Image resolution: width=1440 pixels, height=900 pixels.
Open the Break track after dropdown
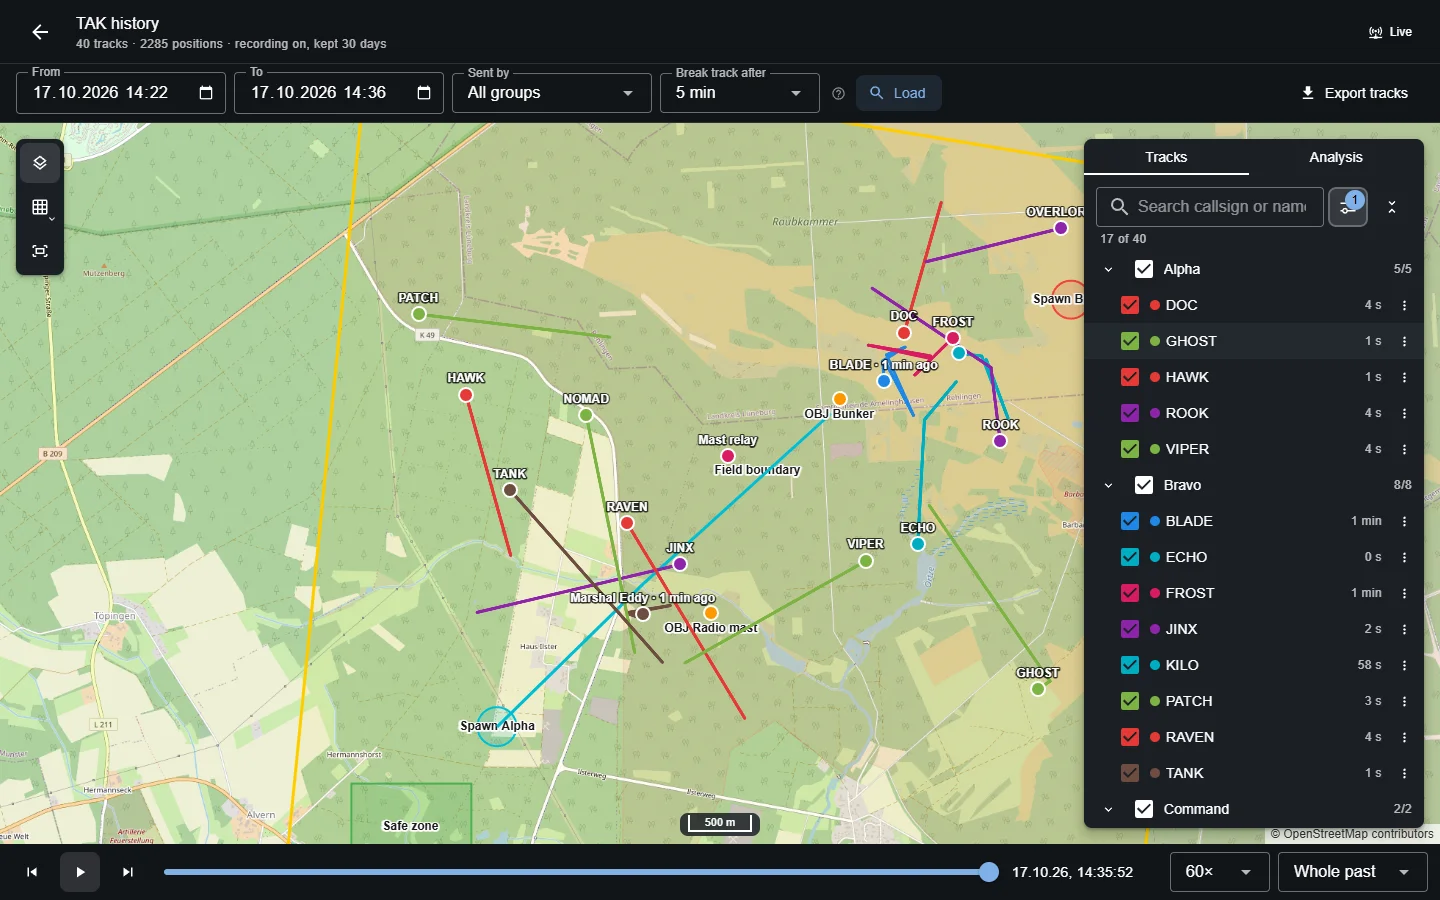click(x=740, y=93)
